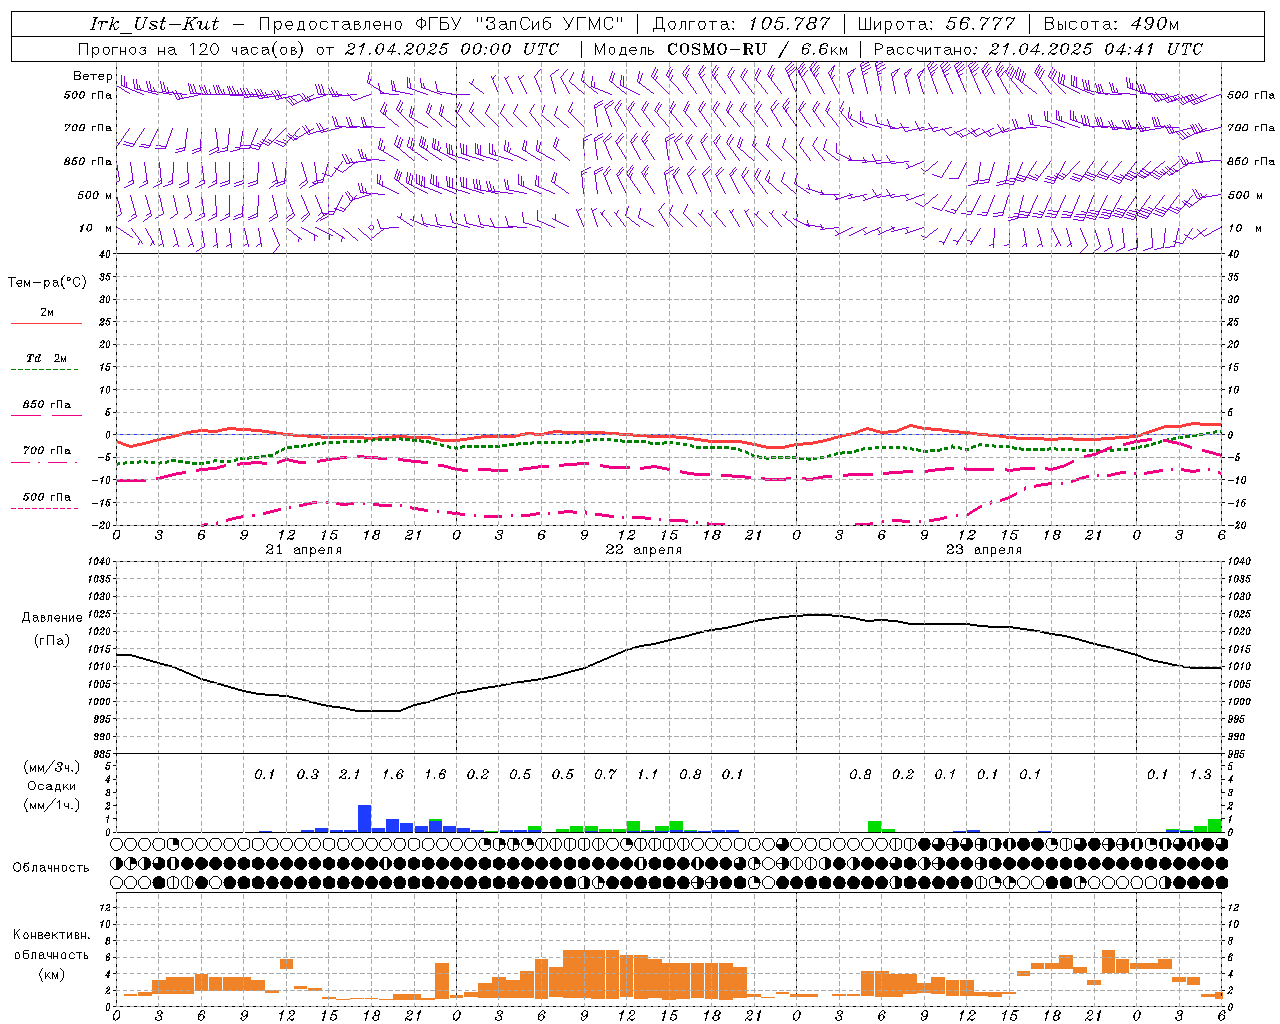Click the 'Облачность' cloud cover label
The image size is (1280, 1024).
[51, 868]
